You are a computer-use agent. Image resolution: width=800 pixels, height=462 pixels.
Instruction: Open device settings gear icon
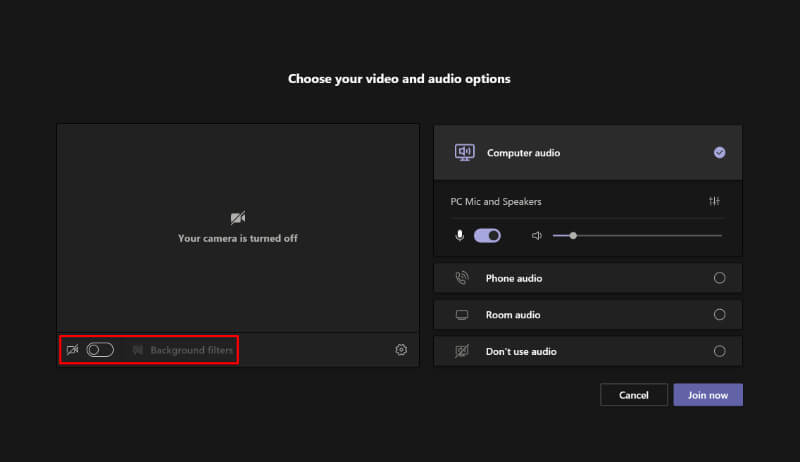pyautogui.click(x=401, y=350)
